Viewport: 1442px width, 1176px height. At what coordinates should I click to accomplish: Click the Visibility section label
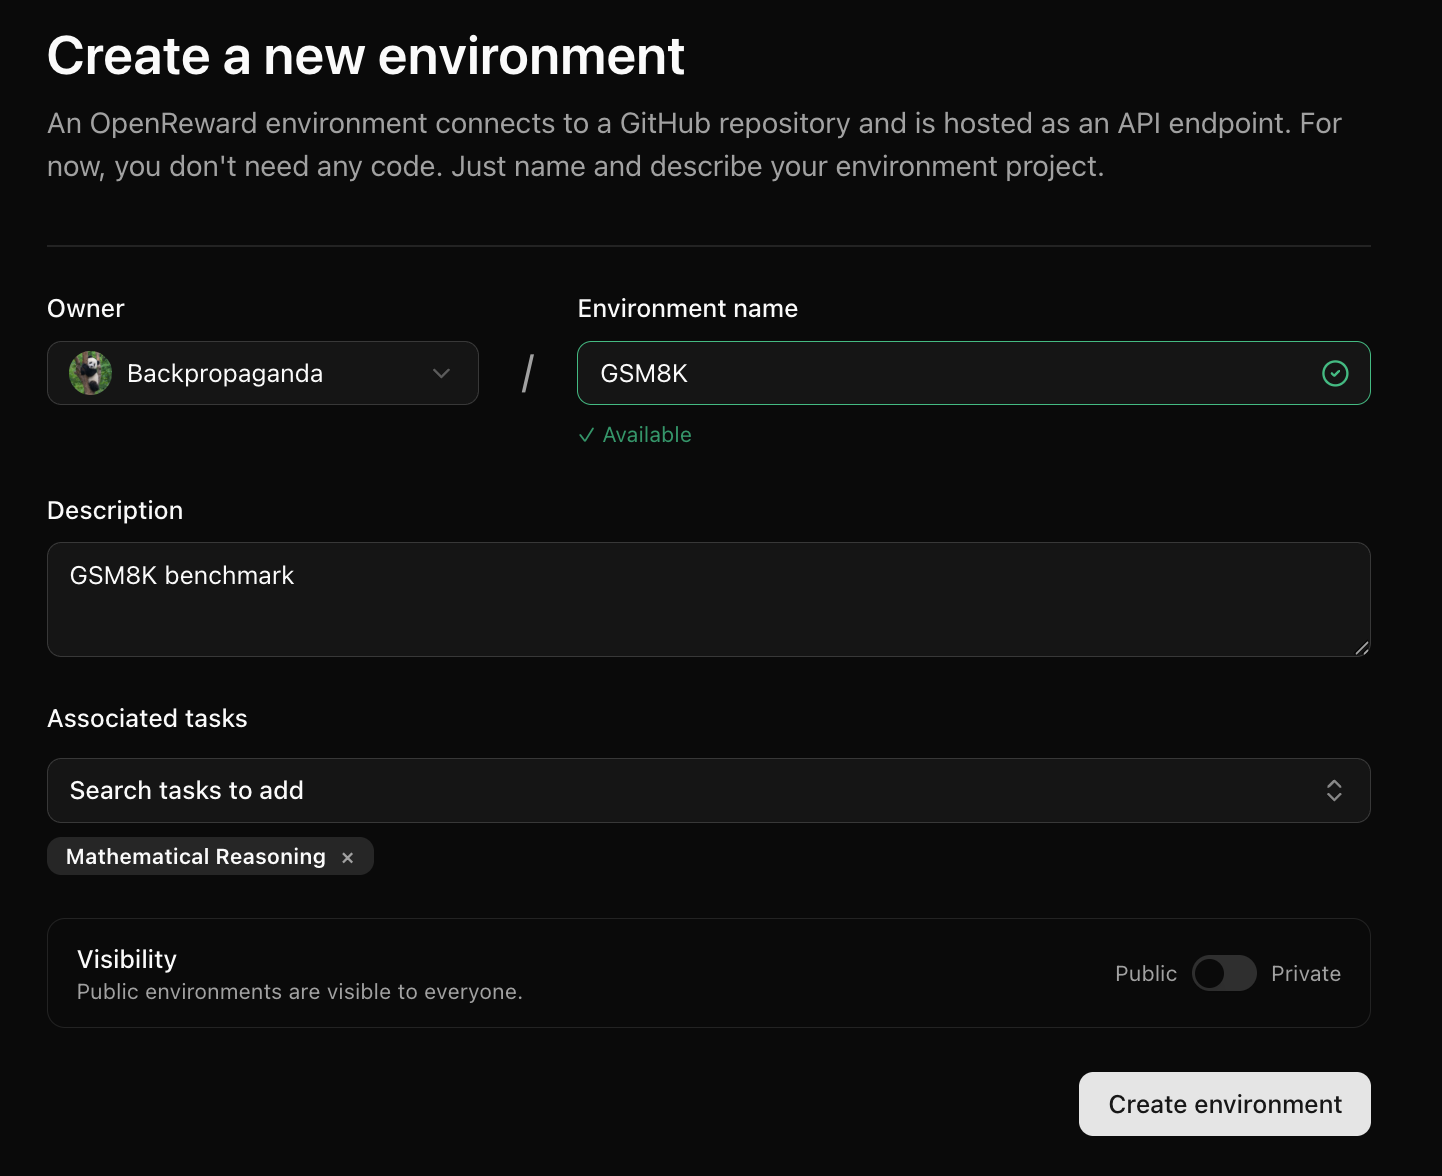126,958
